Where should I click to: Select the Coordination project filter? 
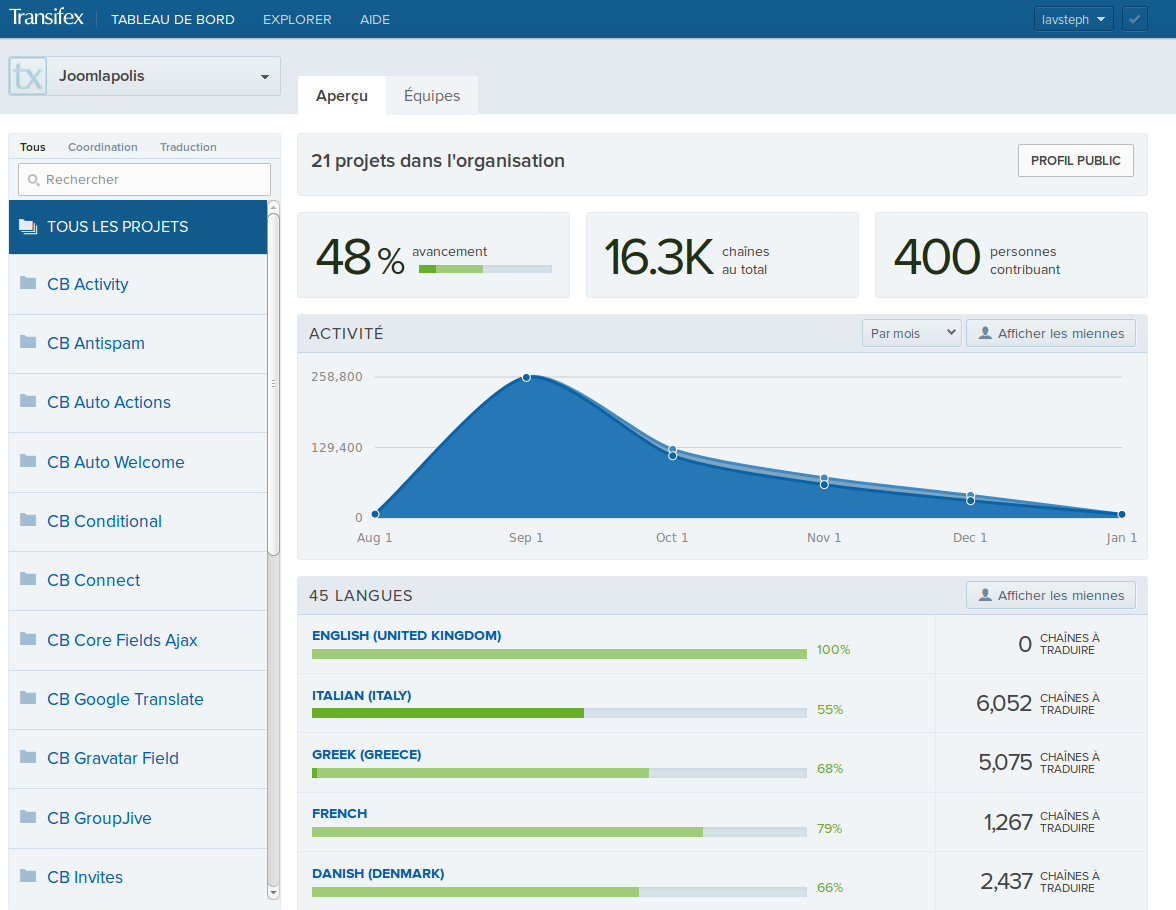tap(102, 147)
